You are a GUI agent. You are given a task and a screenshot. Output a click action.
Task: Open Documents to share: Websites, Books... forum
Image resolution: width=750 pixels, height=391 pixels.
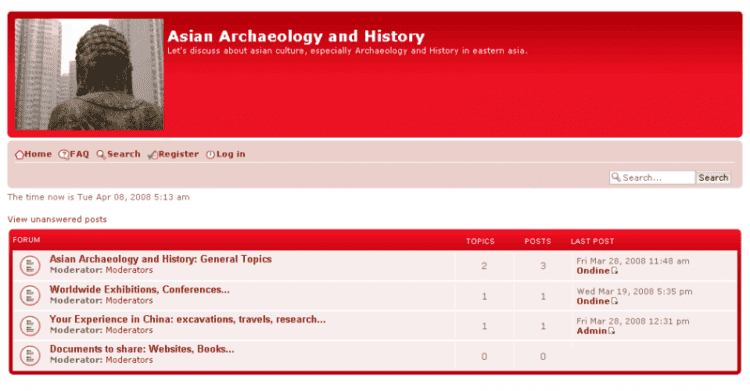click(x=142, y=349)
